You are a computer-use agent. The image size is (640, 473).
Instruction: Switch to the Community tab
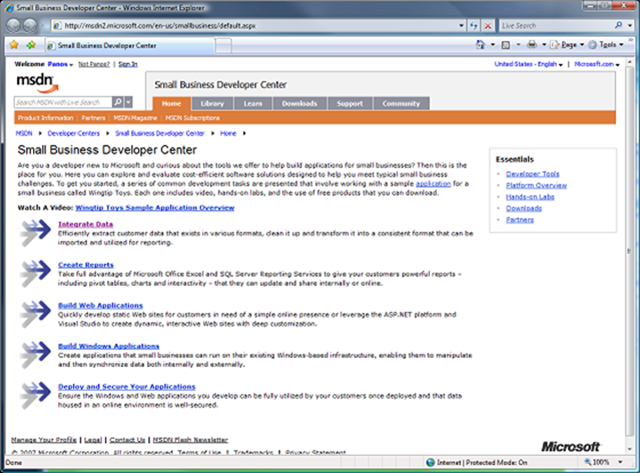tap(401, 104)
